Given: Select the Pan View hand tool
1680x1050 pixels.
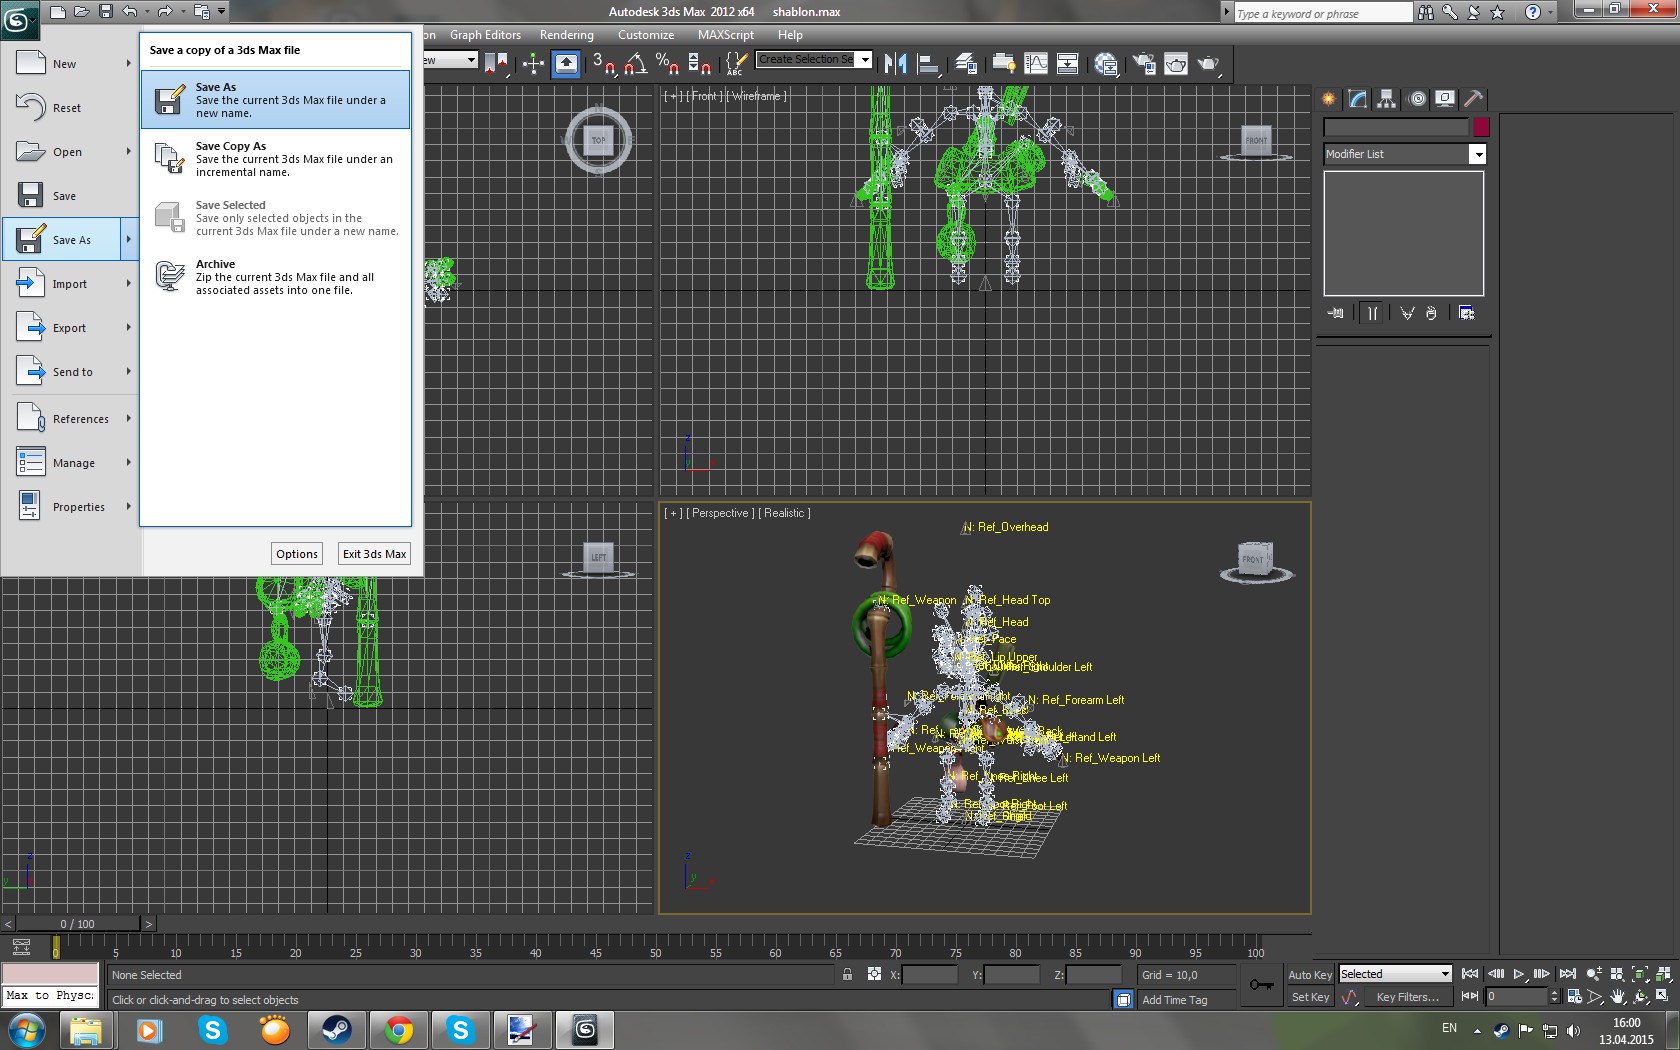Looking at the screenshot, I should point(1617,997).
